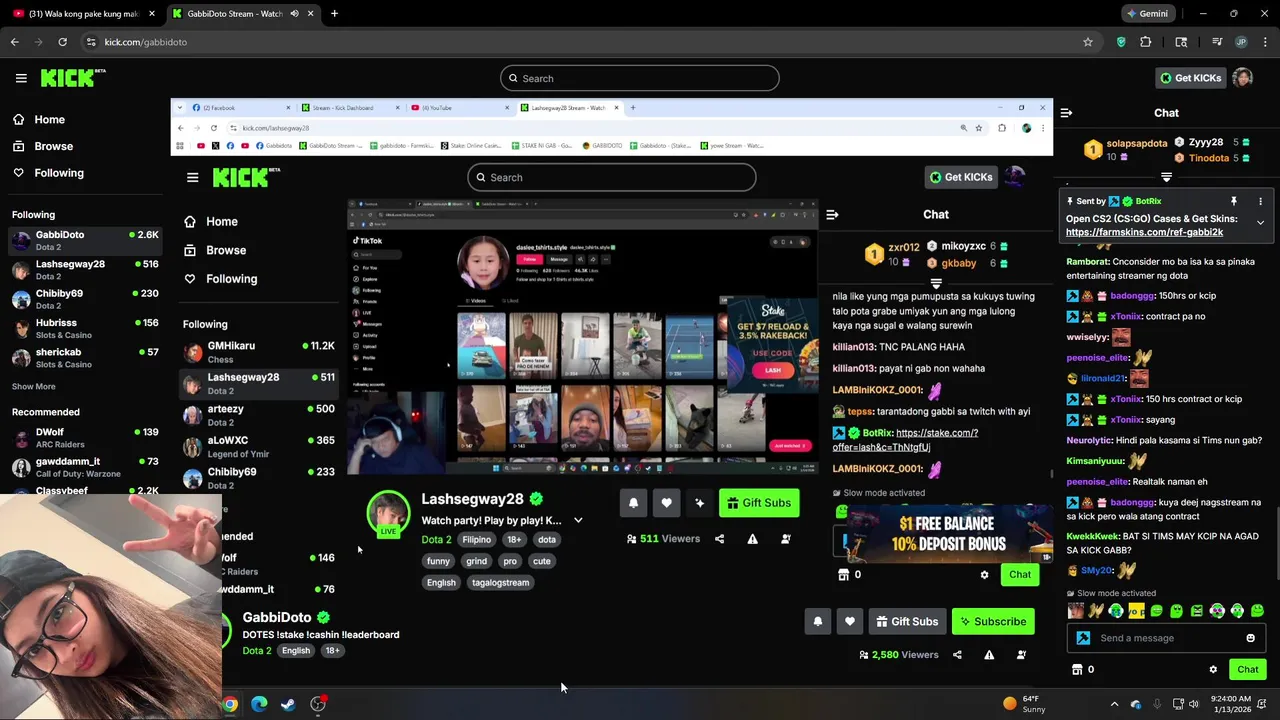Screen dimensions: 1280x720
Task: Toggle the pin on BotRix pinned message
Action: tap(1234, 201)
